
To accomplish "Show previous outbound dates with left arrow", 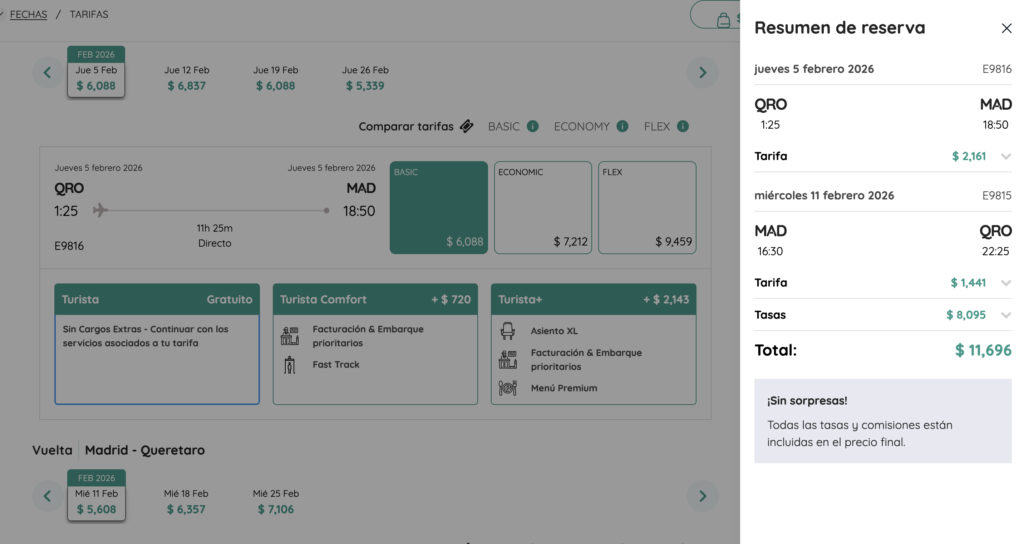I will point(47,72).
